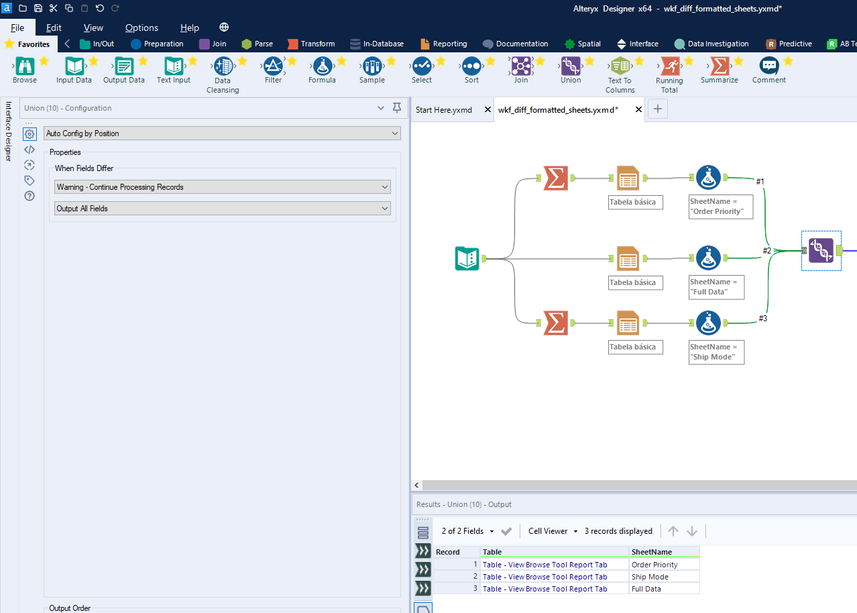Open the Output All Fields dropdown
857x613 pixels.
(x=222, y=208)
